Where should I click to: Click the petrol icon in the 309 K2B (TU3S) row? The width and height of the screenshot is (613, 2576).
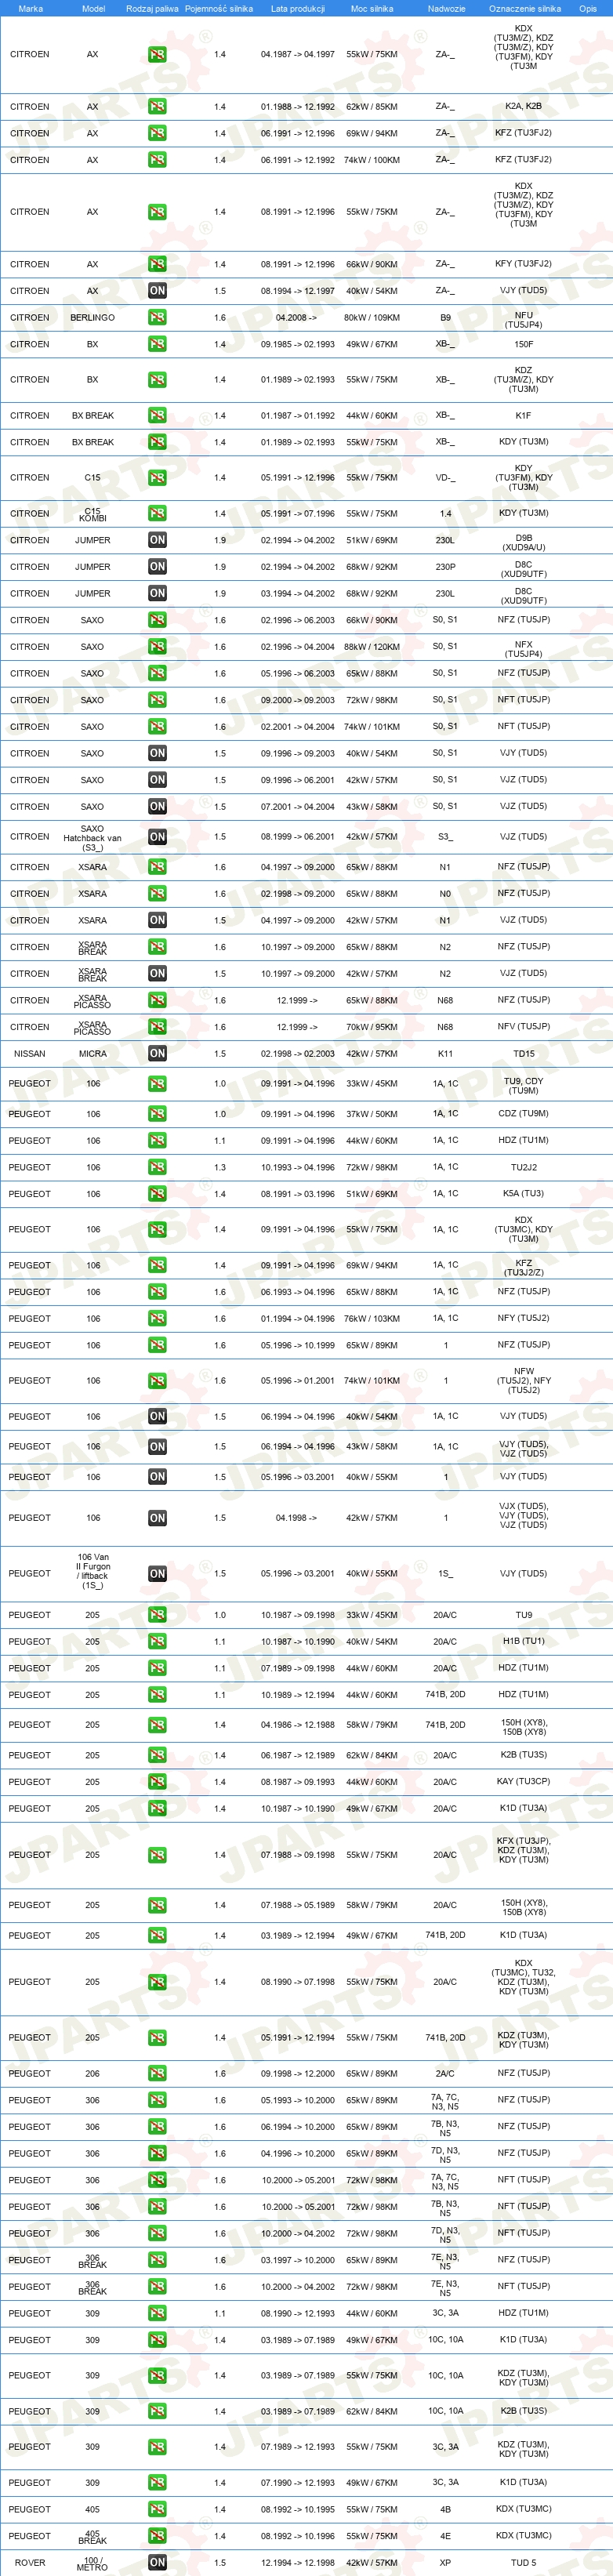click(x=157, y=2411)
